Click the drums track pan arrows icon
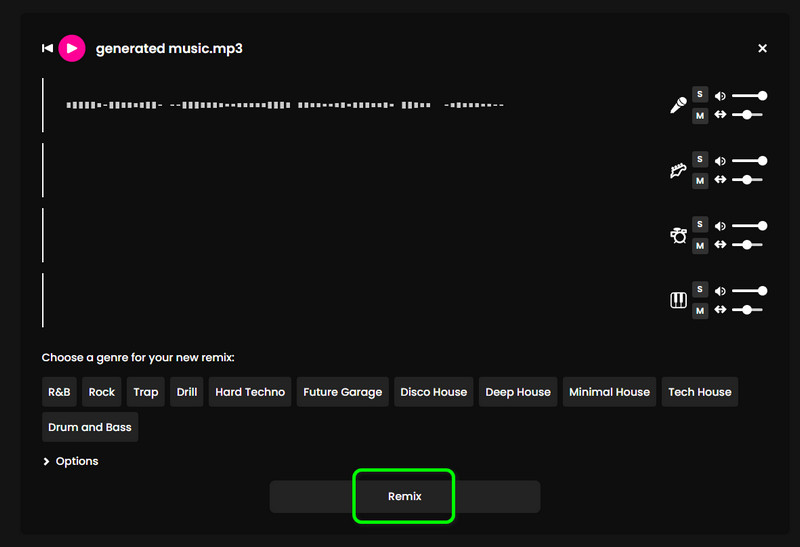The image size is (800, 547). 720,245
